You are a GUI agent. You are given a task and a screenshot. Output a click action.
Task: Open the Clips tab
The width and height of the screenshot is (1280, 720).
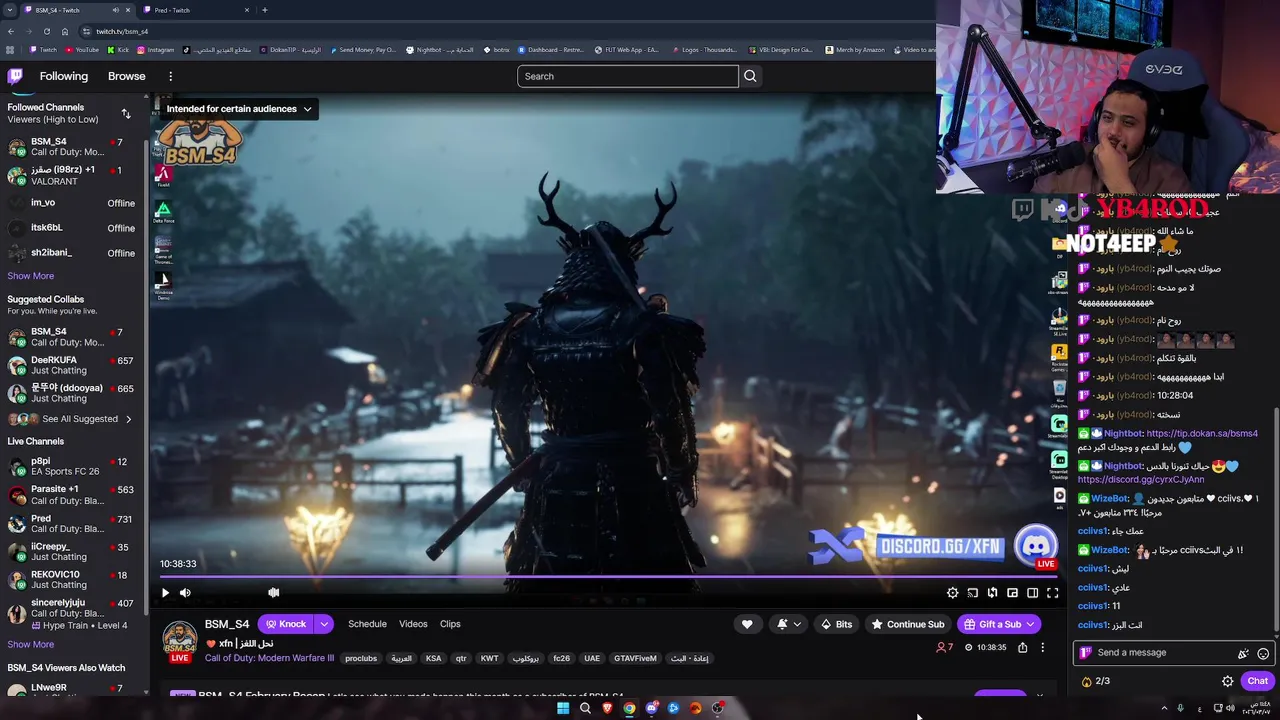[450, 624]
